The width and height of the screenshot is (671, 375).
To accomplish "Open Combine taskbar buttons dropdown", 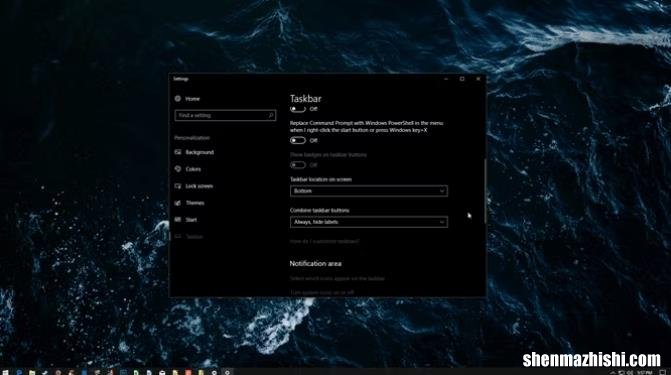I will (x=369, y=222).
